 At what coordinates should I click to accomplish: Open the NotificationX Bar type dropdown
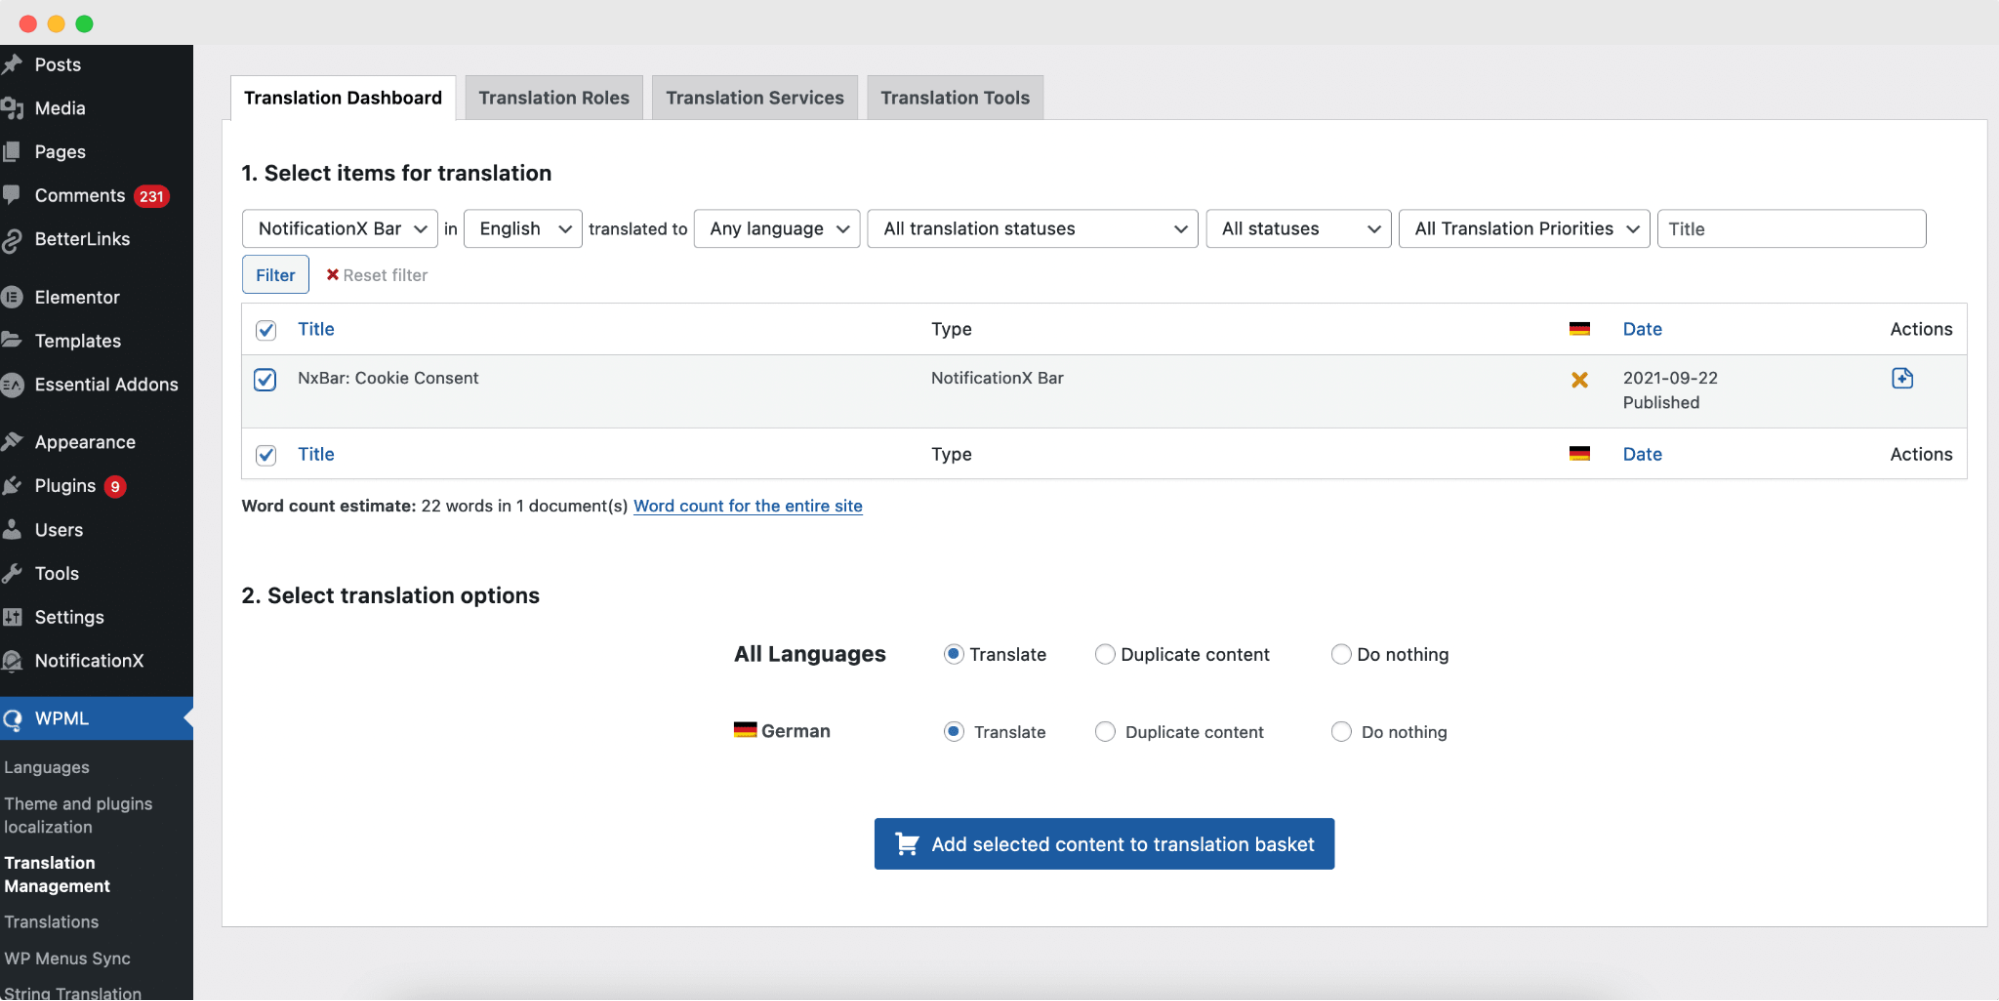pyautogui.click(x=340, y=229)
